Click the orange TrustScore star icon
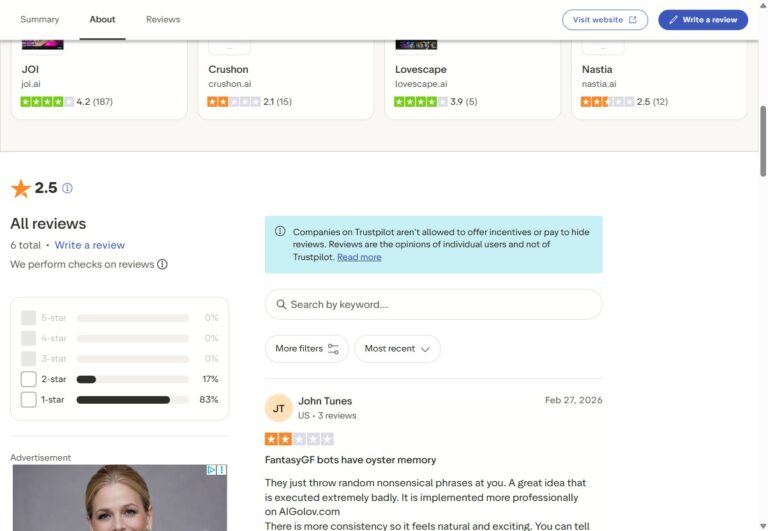The width and height of the screenshot is (768, 531). [x=20, y=188]
